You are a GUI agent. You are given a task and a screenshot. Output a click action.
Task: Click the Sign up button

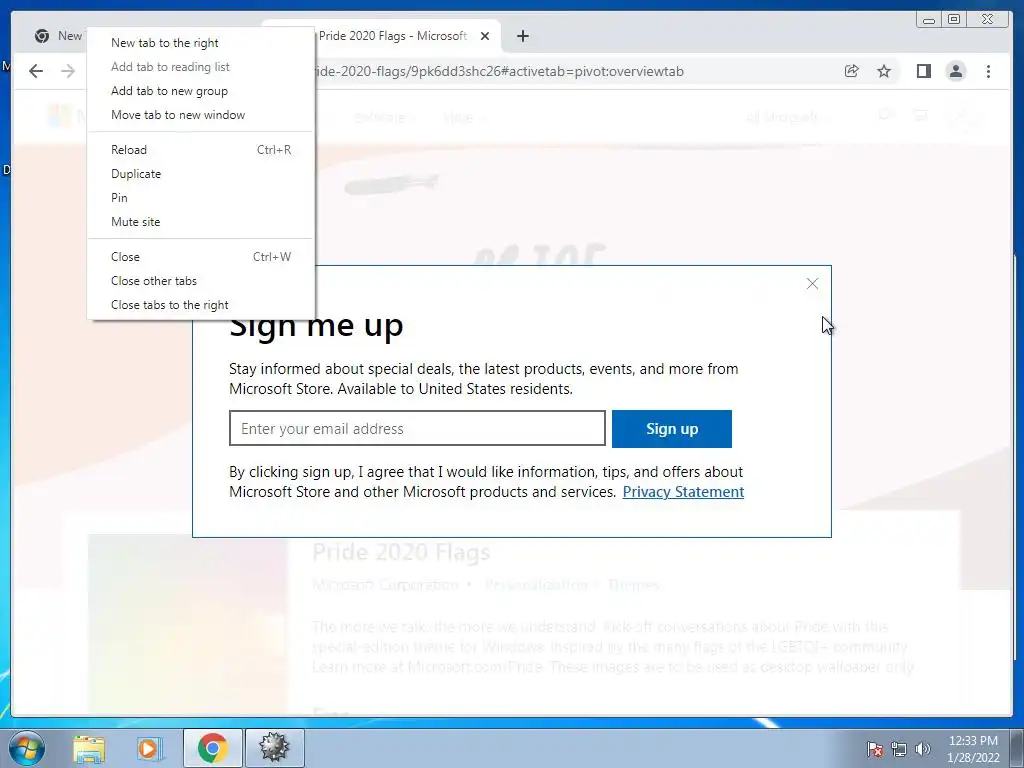click(671, 429)
